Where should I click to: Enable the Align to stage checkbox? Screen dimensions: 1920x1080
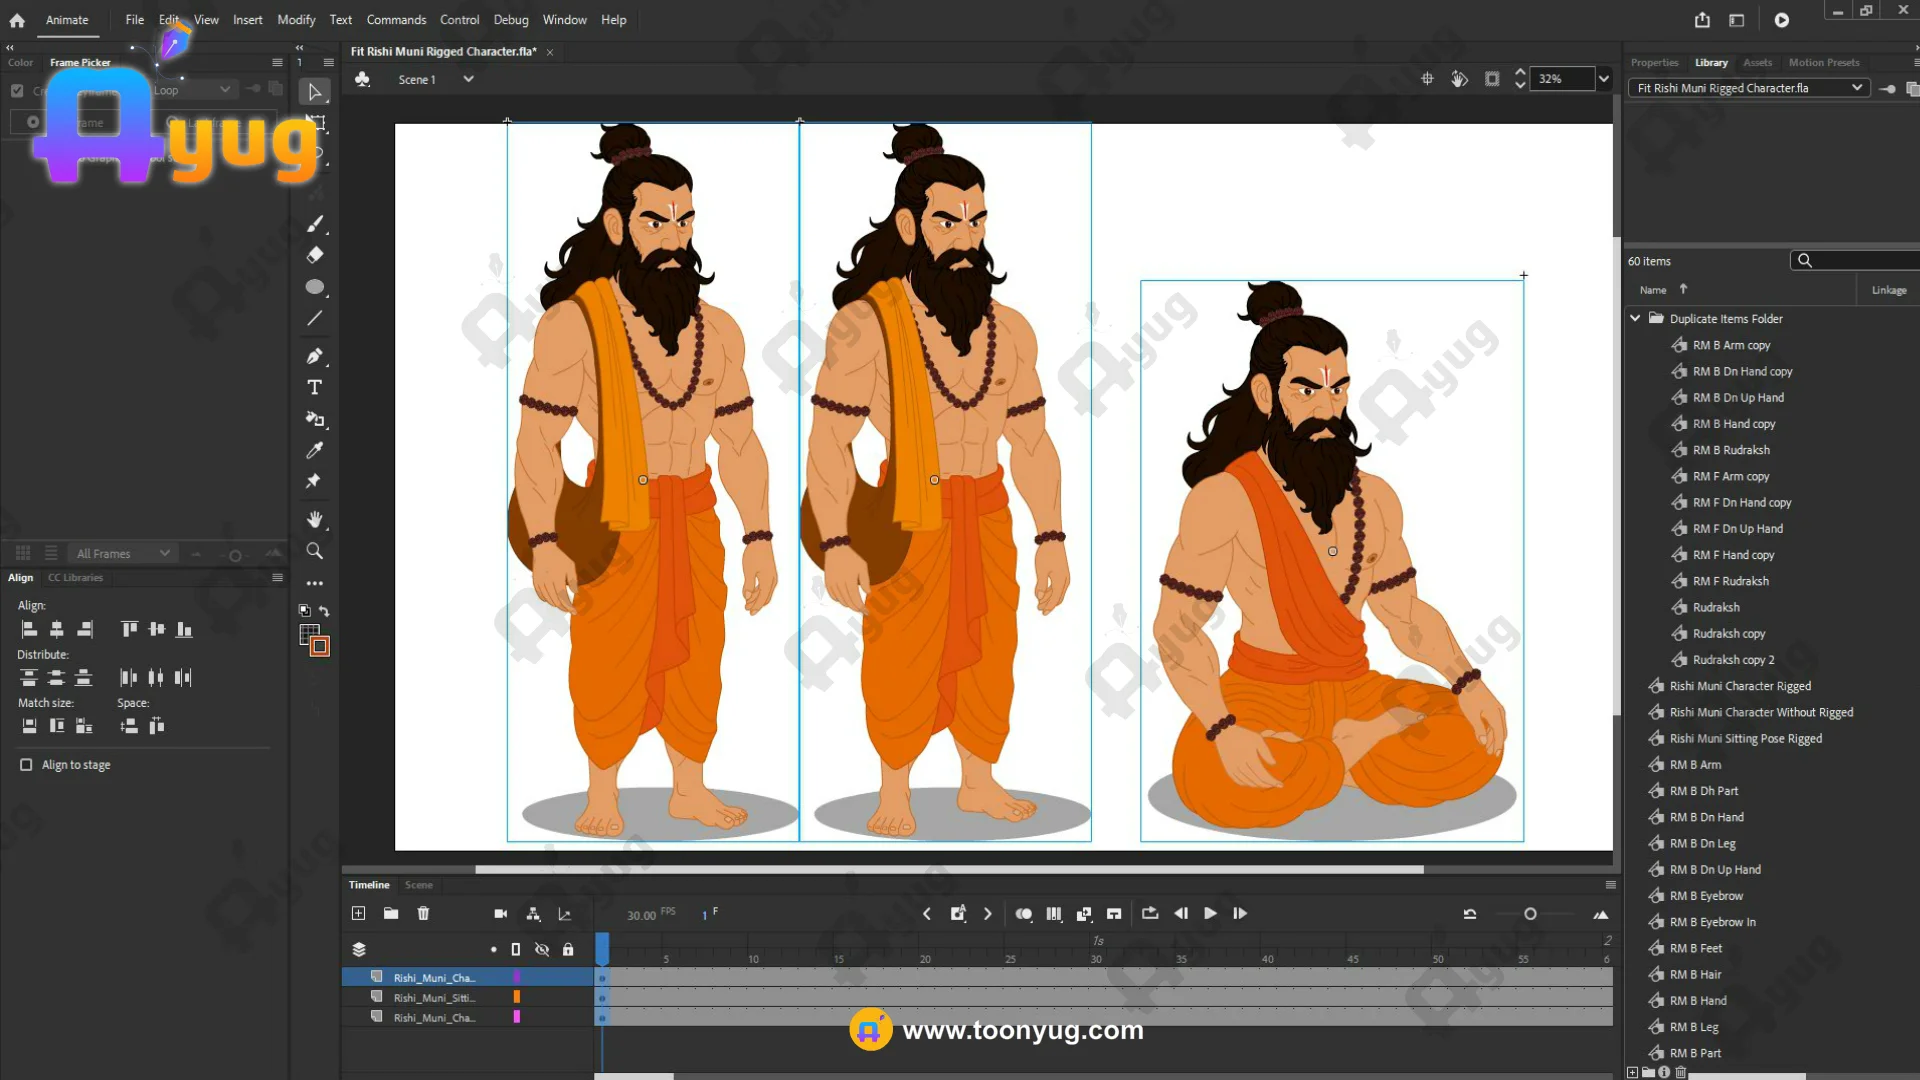pos(26,765)
